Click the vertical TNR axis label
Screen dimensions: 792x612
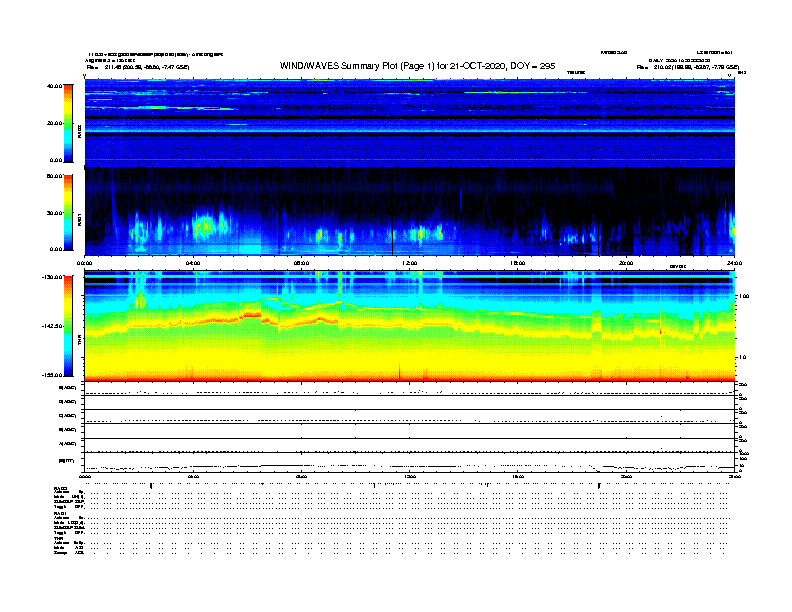coord(79,340)
